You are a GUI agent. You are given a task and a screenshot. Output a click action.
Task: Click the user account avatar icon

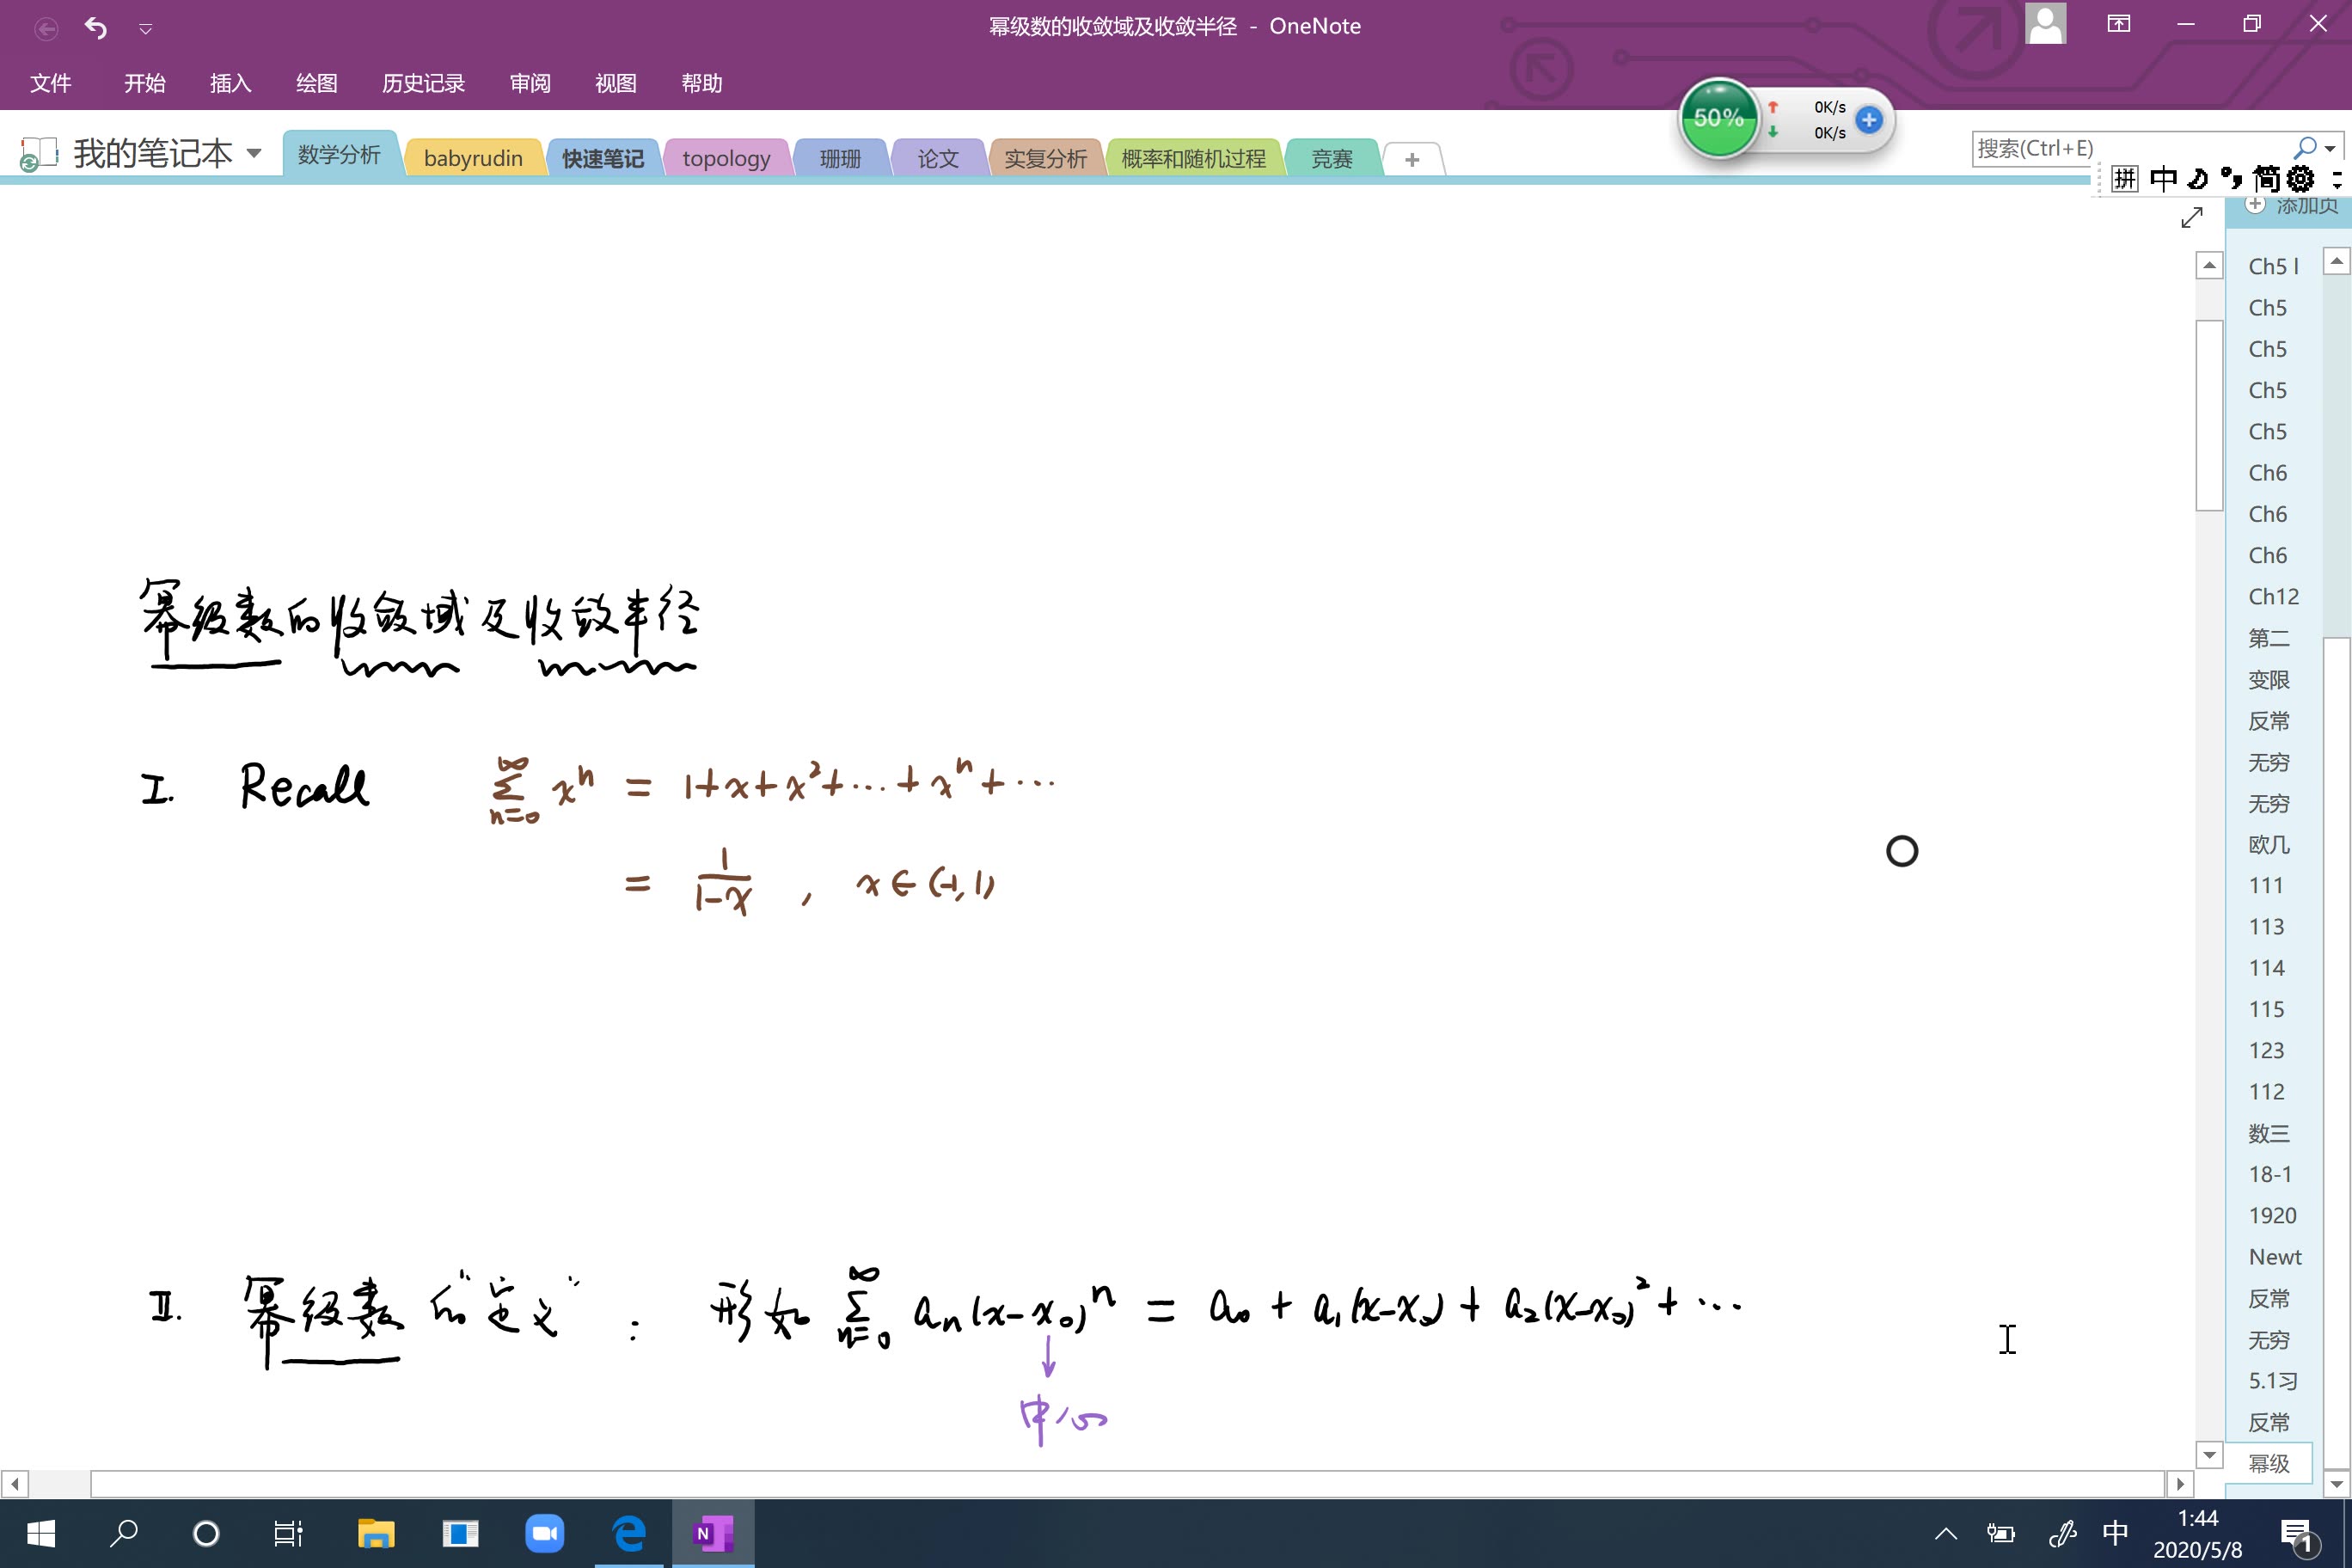point(2045,24)
